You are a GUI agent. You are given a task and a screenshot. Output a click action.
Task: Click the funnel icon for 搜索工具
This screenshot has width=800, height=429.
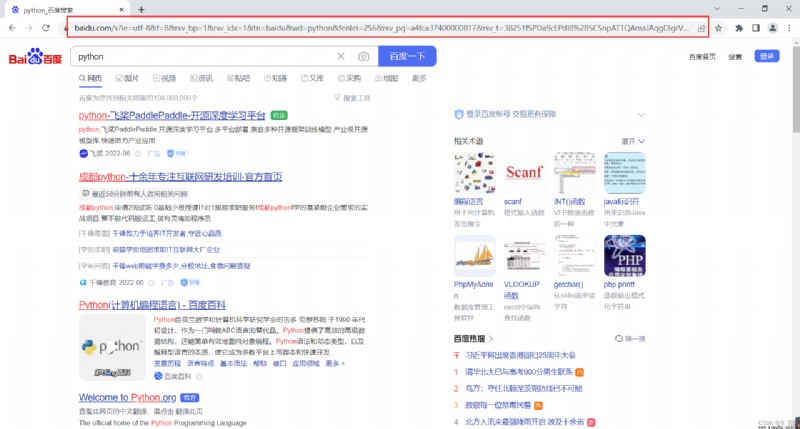pyautogui.click(x=337, y=97)
